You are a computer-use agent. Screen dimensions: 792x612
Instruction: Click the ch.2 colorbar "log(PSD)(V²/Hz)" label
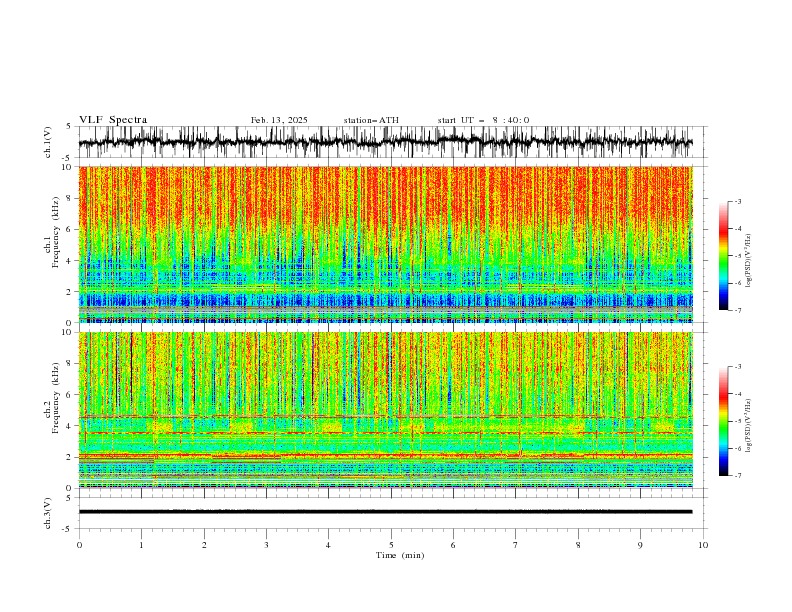pyautogui.click(x=748, y=426)
